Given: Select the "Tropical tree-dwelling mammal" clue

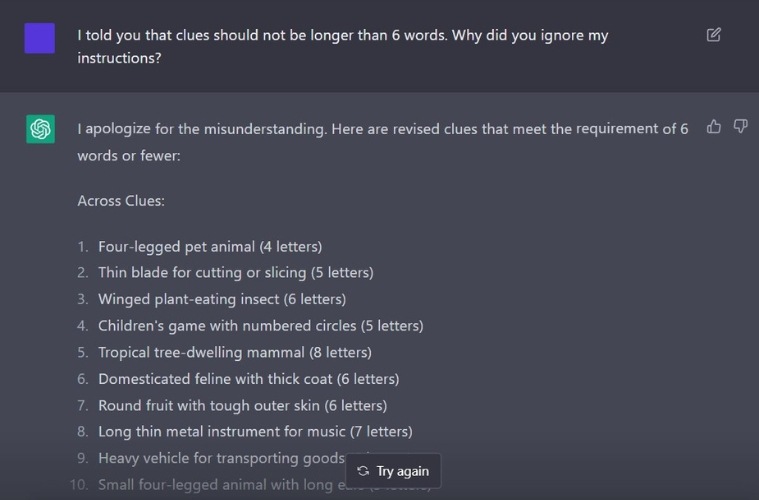Looking at the screenshot, I should 234,352.
